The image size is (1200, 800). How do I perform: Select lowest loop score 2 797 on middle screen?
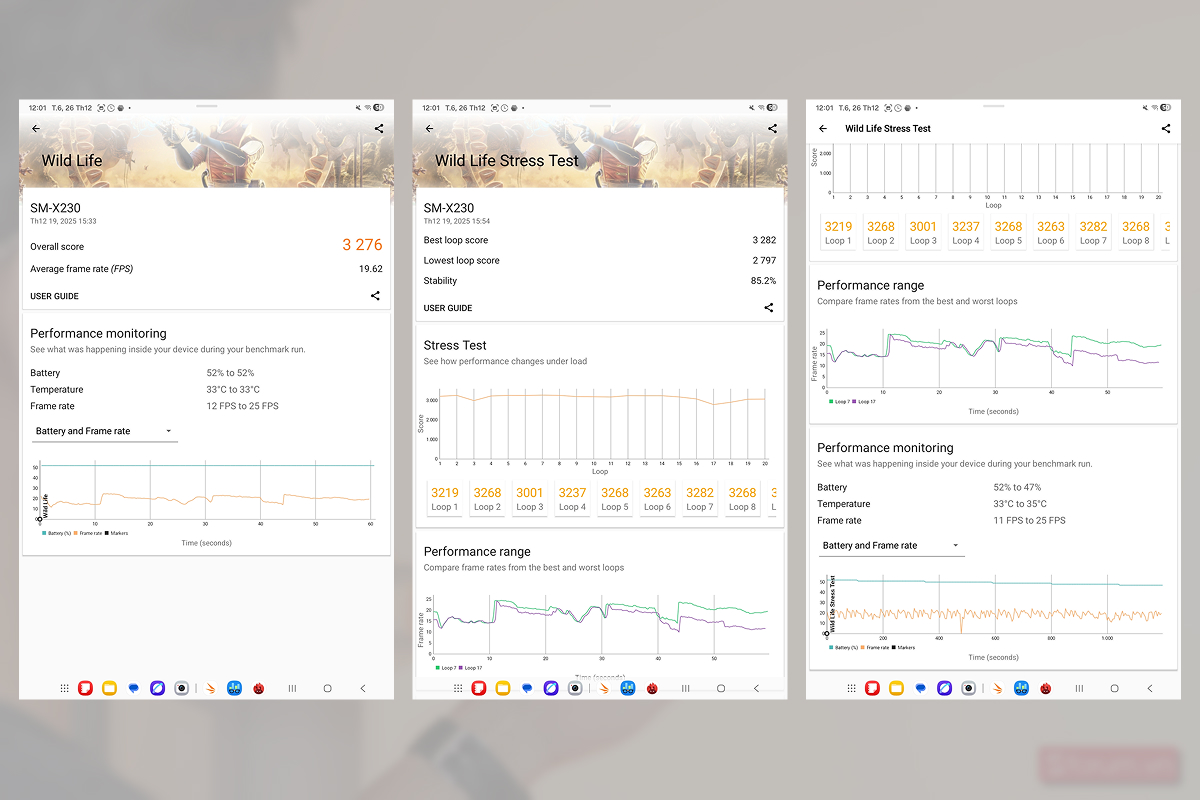764,260
